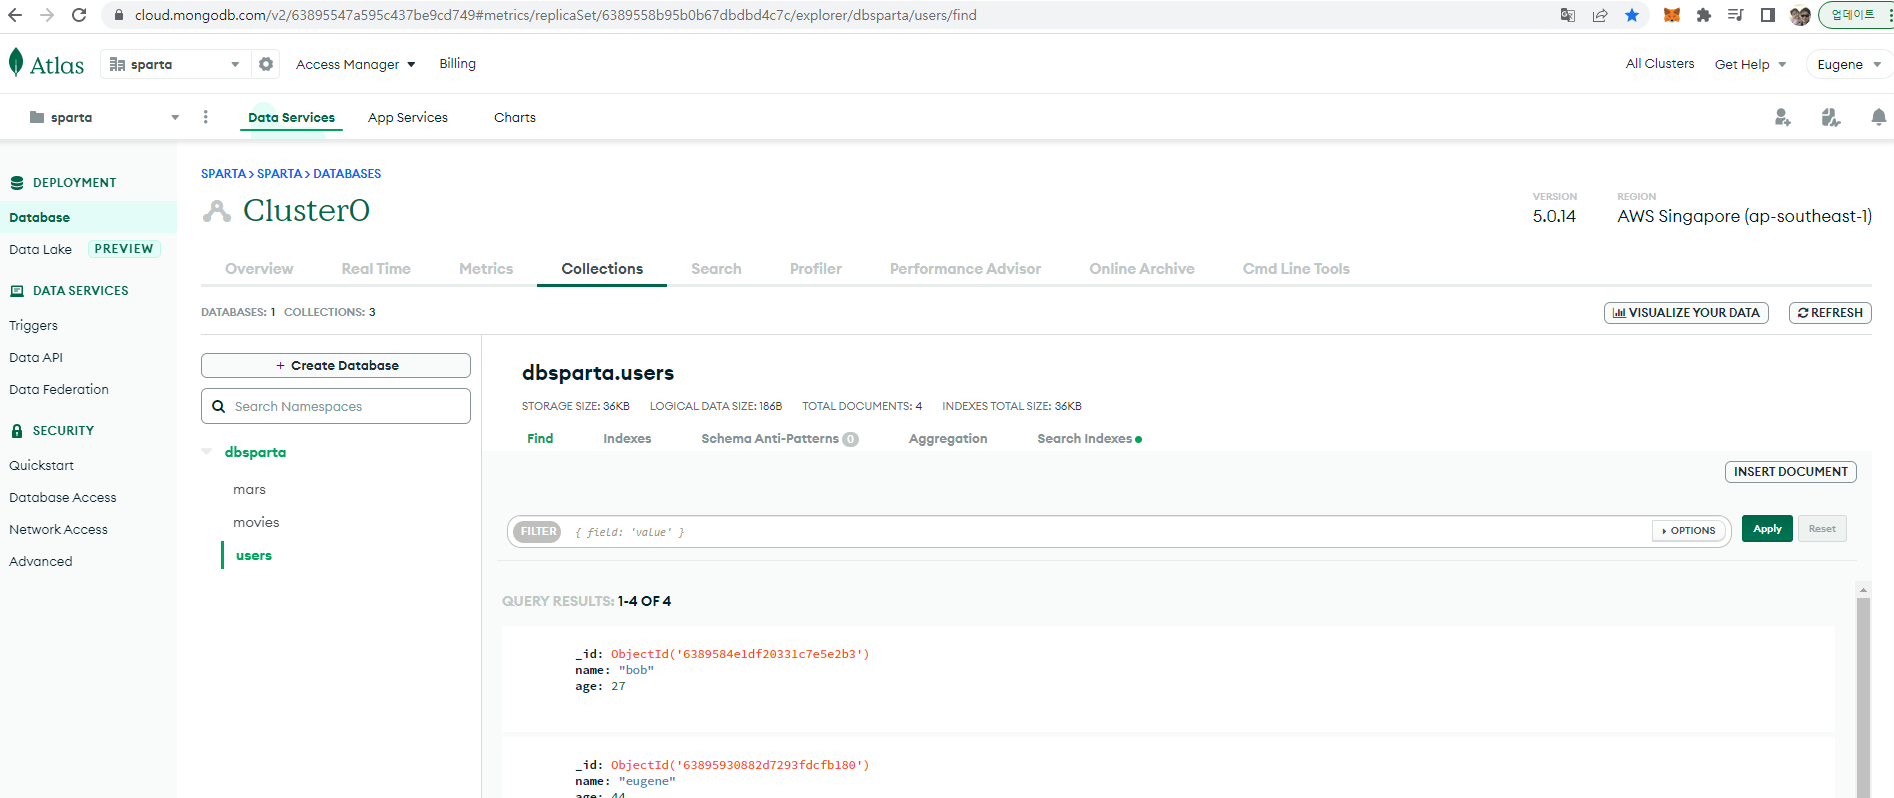Click the search magnifier in namespaces box
The height and width of the screenshot is (798, 1894).
click(218, 406)
